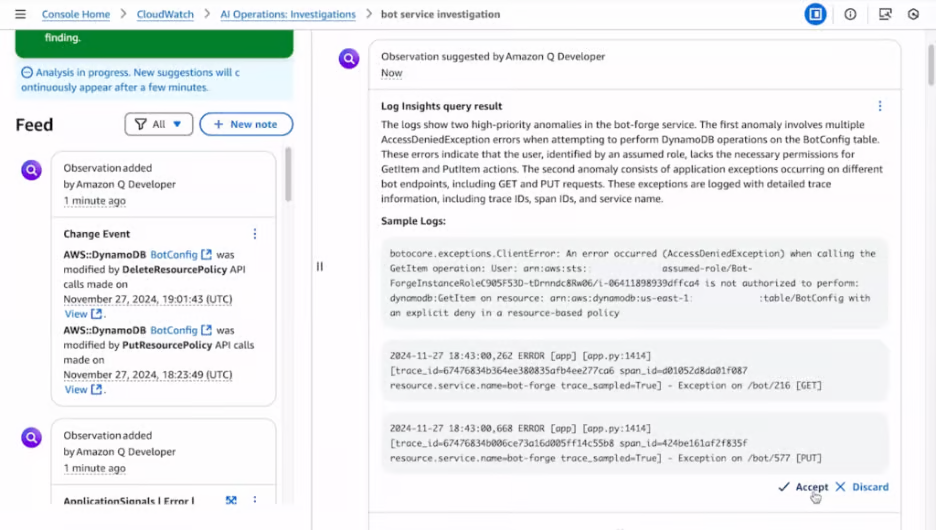Screen dimensions: 936x530
Task: Open the hamburger navigation menu
Action: pos(20,15)
